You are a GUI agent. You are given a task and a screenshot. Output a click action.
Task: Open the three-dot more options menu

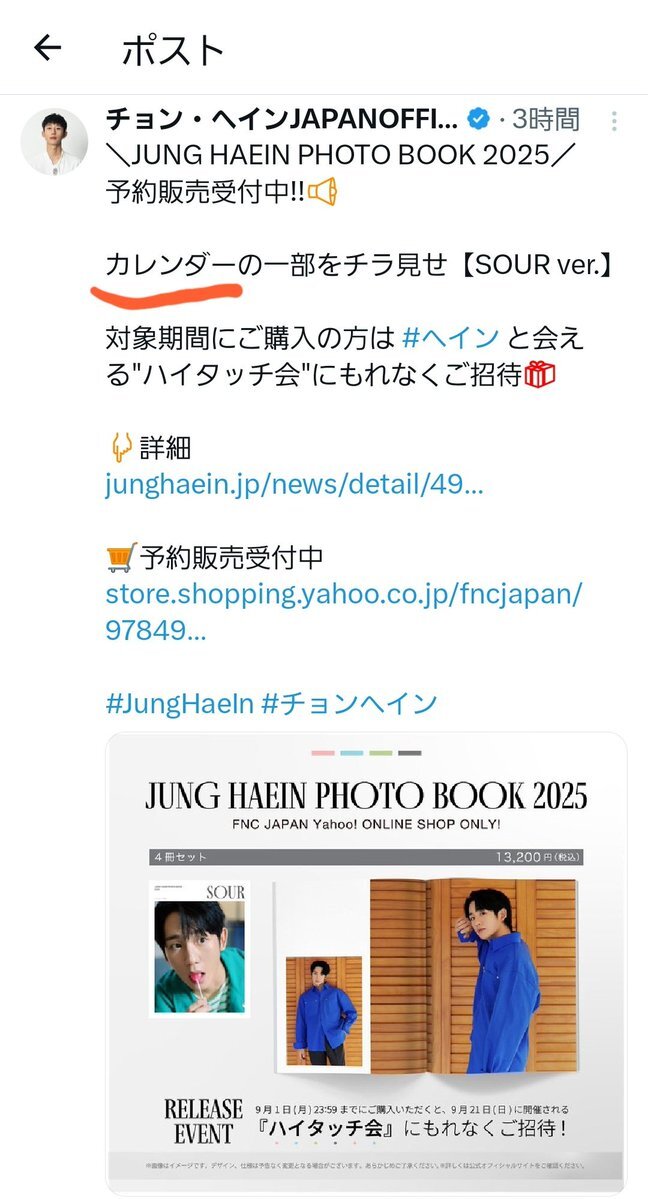click(614, 121)
